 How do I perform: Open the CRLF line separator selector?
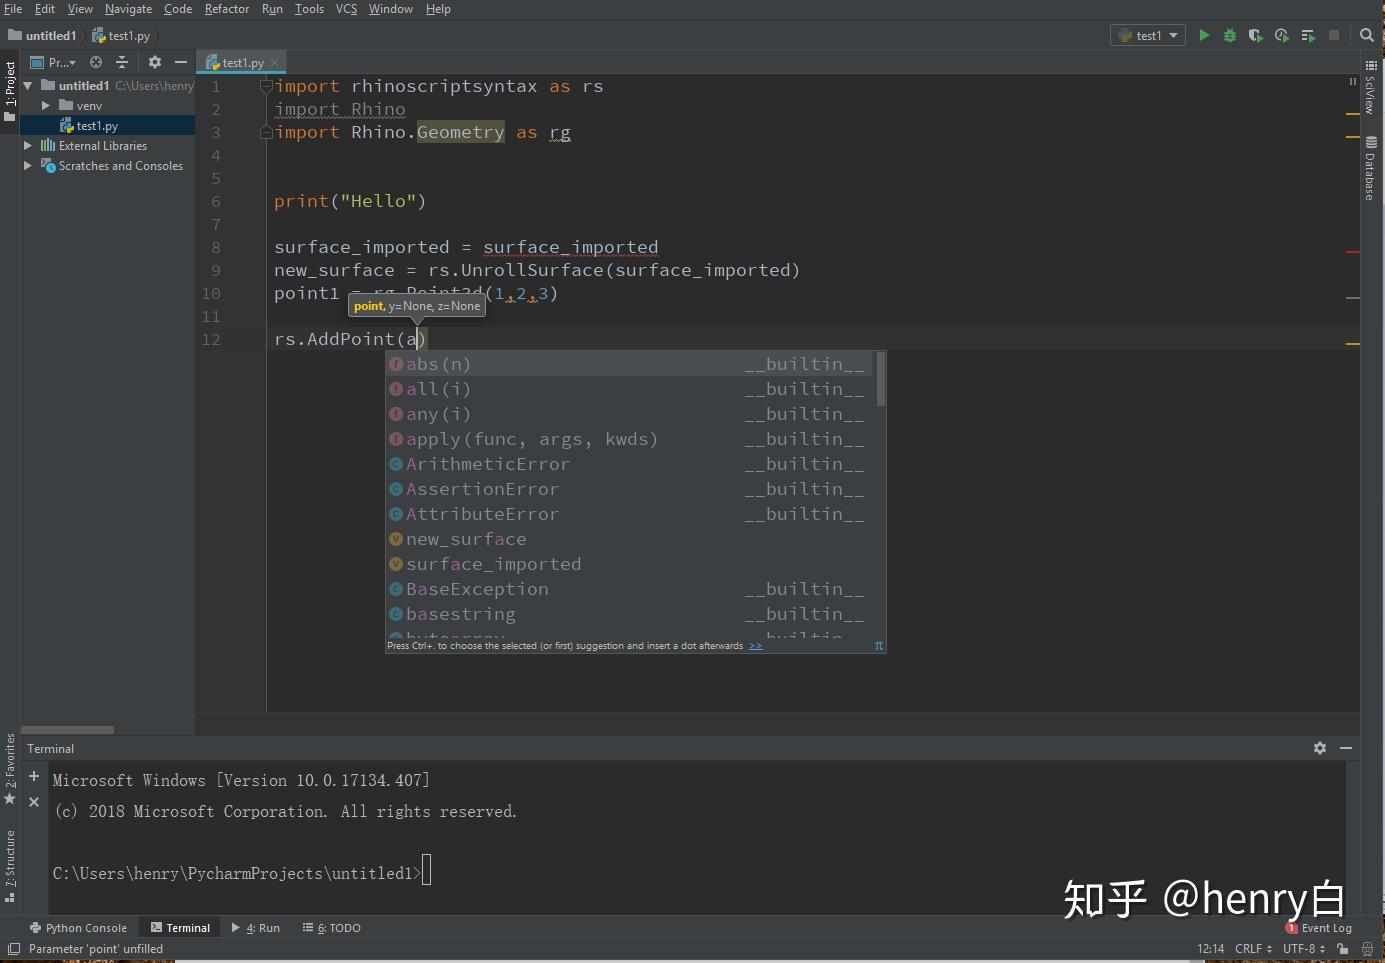[x=1254, y=949]
